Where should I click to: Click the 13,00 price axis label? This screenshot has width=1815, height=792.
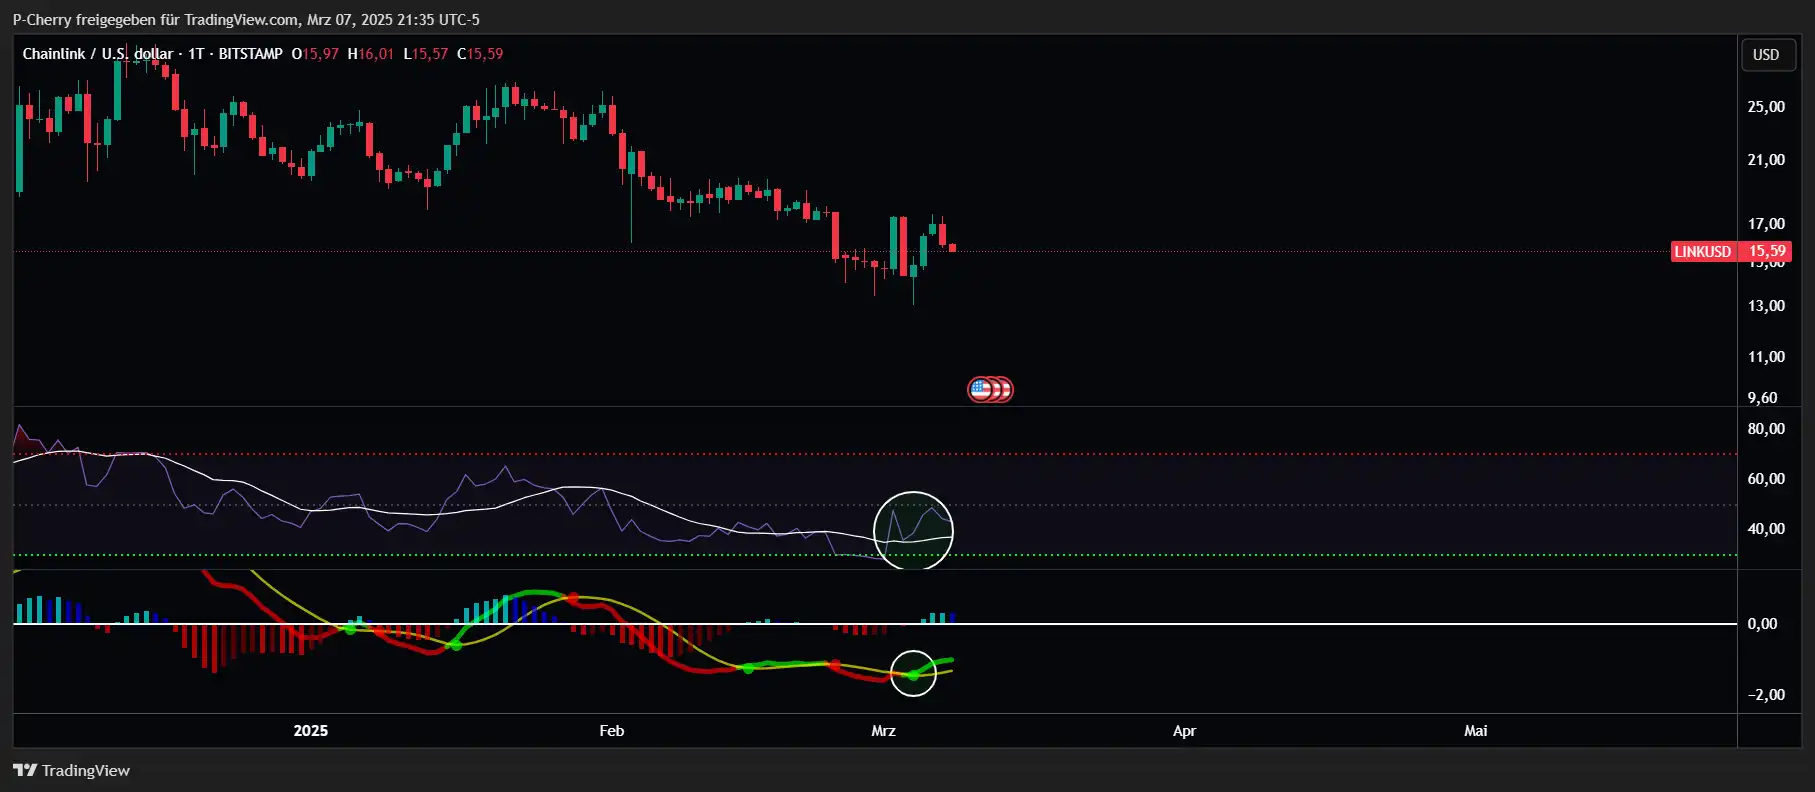click(1766, 306)
